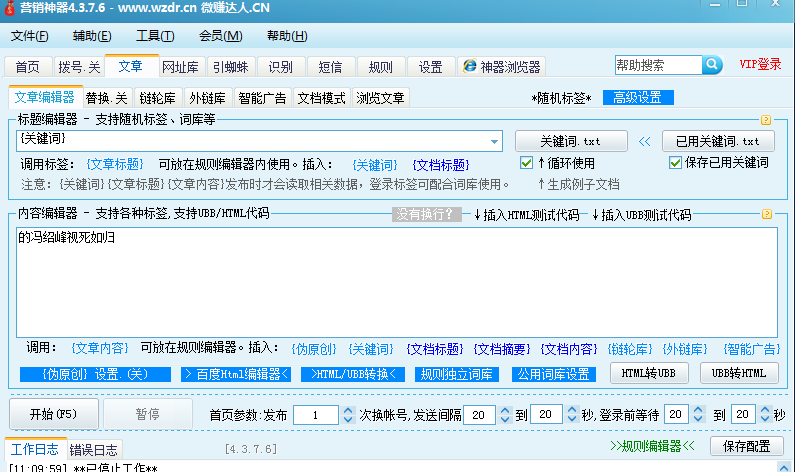
Task: Click the spinner arrows for 发布 count
Action: tap(348, 414)
